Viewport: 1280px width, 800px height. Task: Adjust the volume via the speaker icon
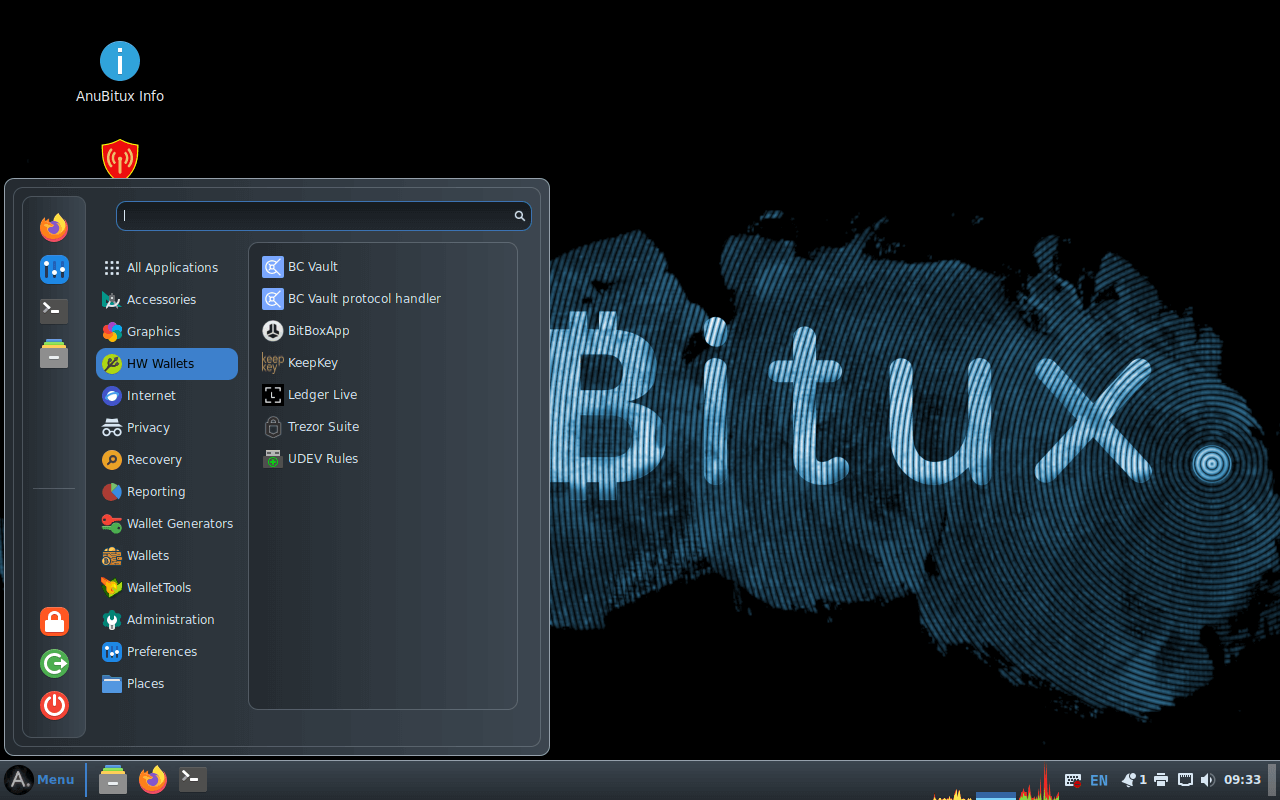coord(1207,779)
